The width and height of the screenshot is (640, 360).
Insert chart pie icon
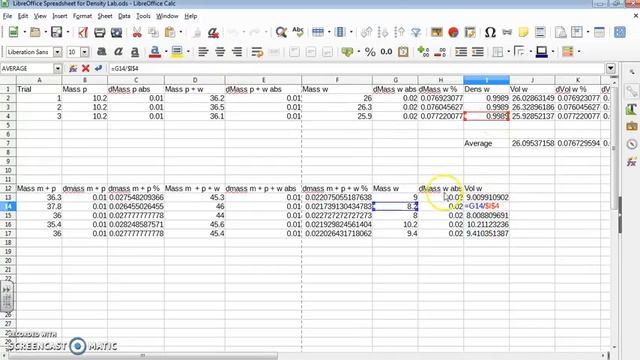[453, 32]
